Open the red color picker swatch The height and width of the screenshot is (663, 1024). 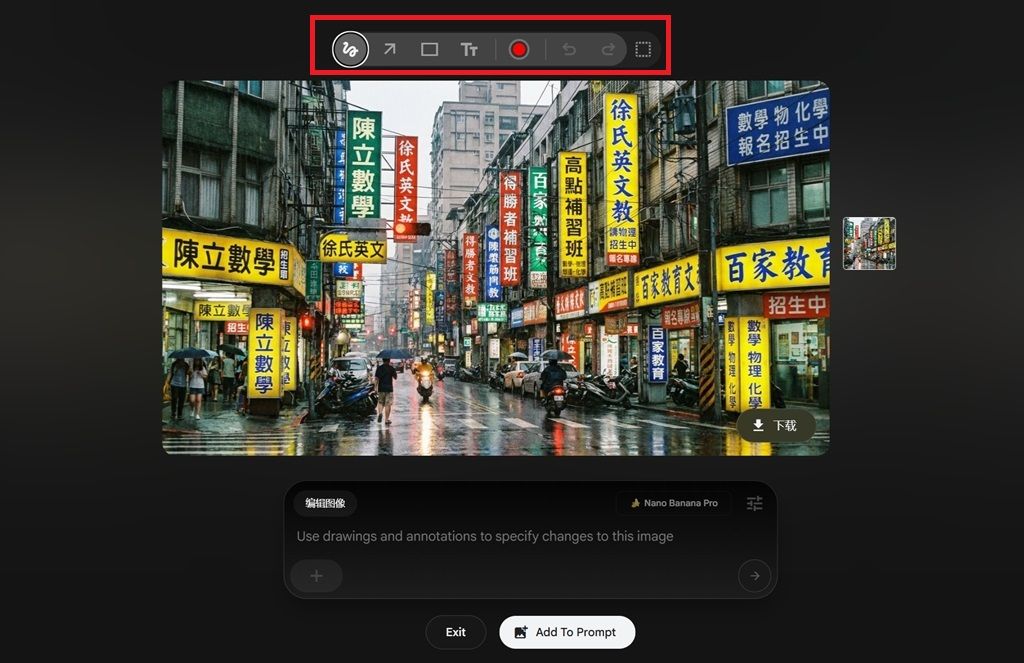coord(519,50)
